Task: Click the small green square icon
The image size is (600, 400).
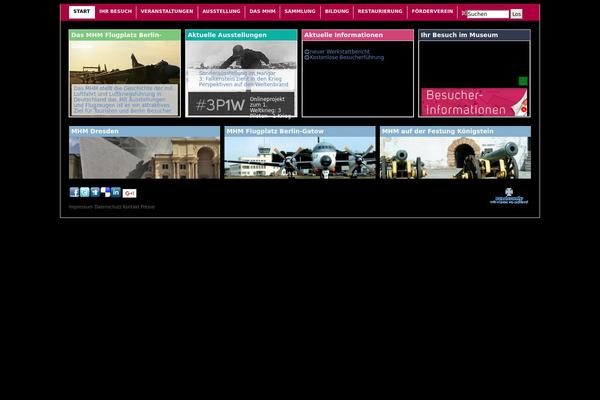Action: pyautogui.click(x=523, y=81)
